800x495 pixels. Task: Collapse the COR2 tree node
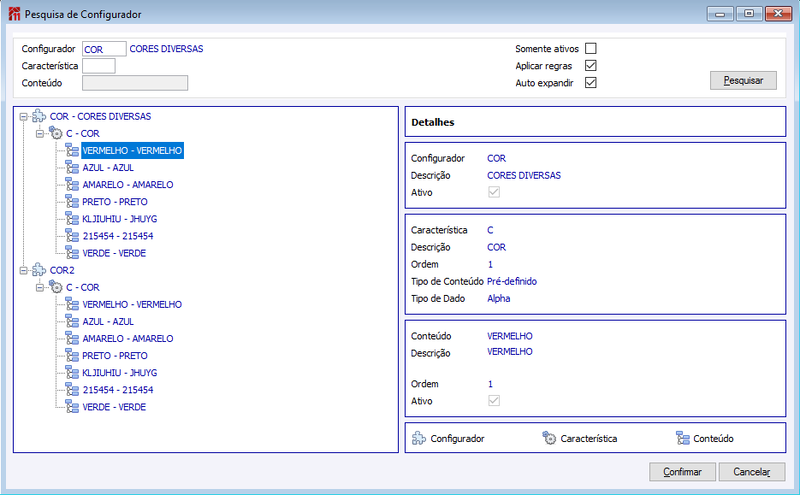point(23,270)
